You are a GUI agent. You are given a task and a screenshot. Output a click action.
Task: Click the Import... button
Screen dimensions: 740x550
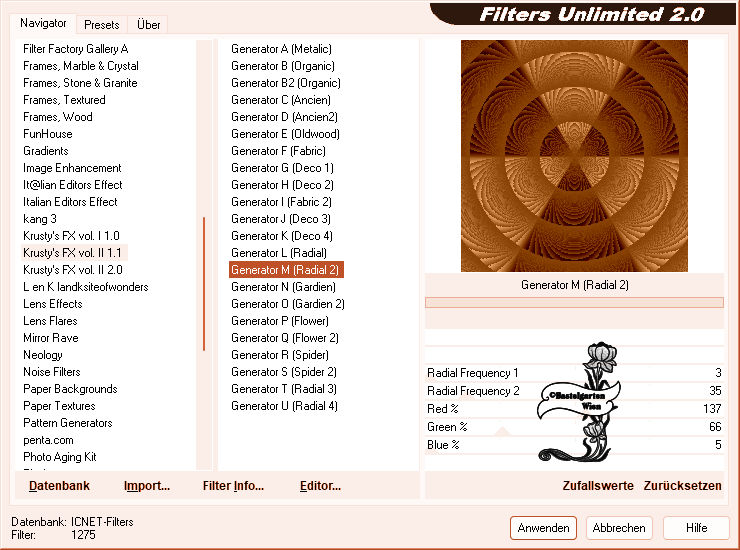tap(147, 485)
